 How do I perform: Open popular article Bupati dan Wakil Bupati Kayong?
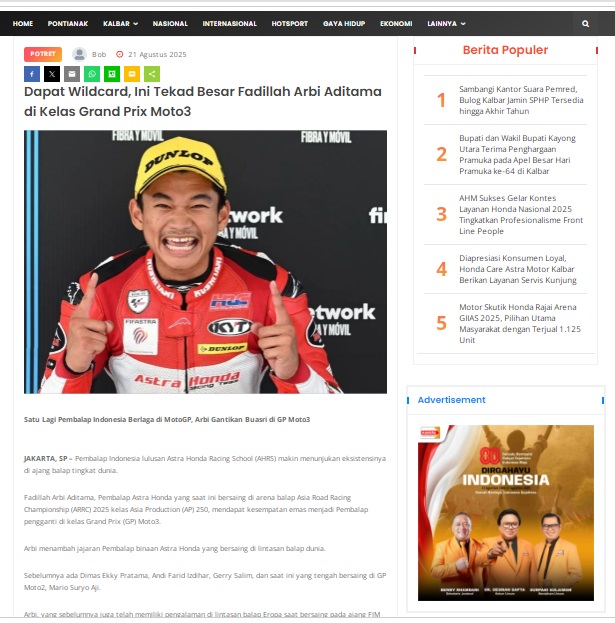tap(517, 155)
